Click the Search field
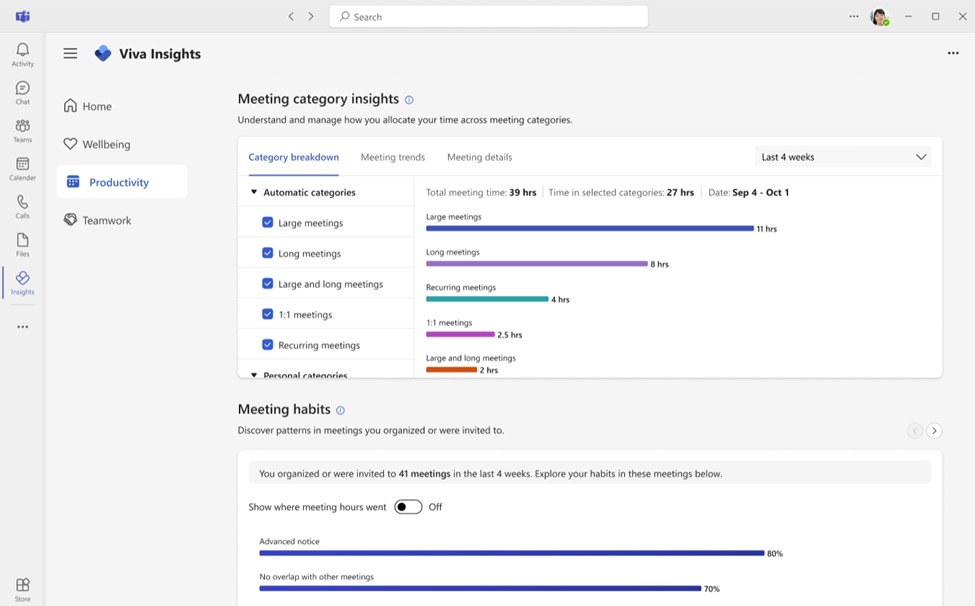The width and height of the screenshot is (975, 606). [489, 17]
